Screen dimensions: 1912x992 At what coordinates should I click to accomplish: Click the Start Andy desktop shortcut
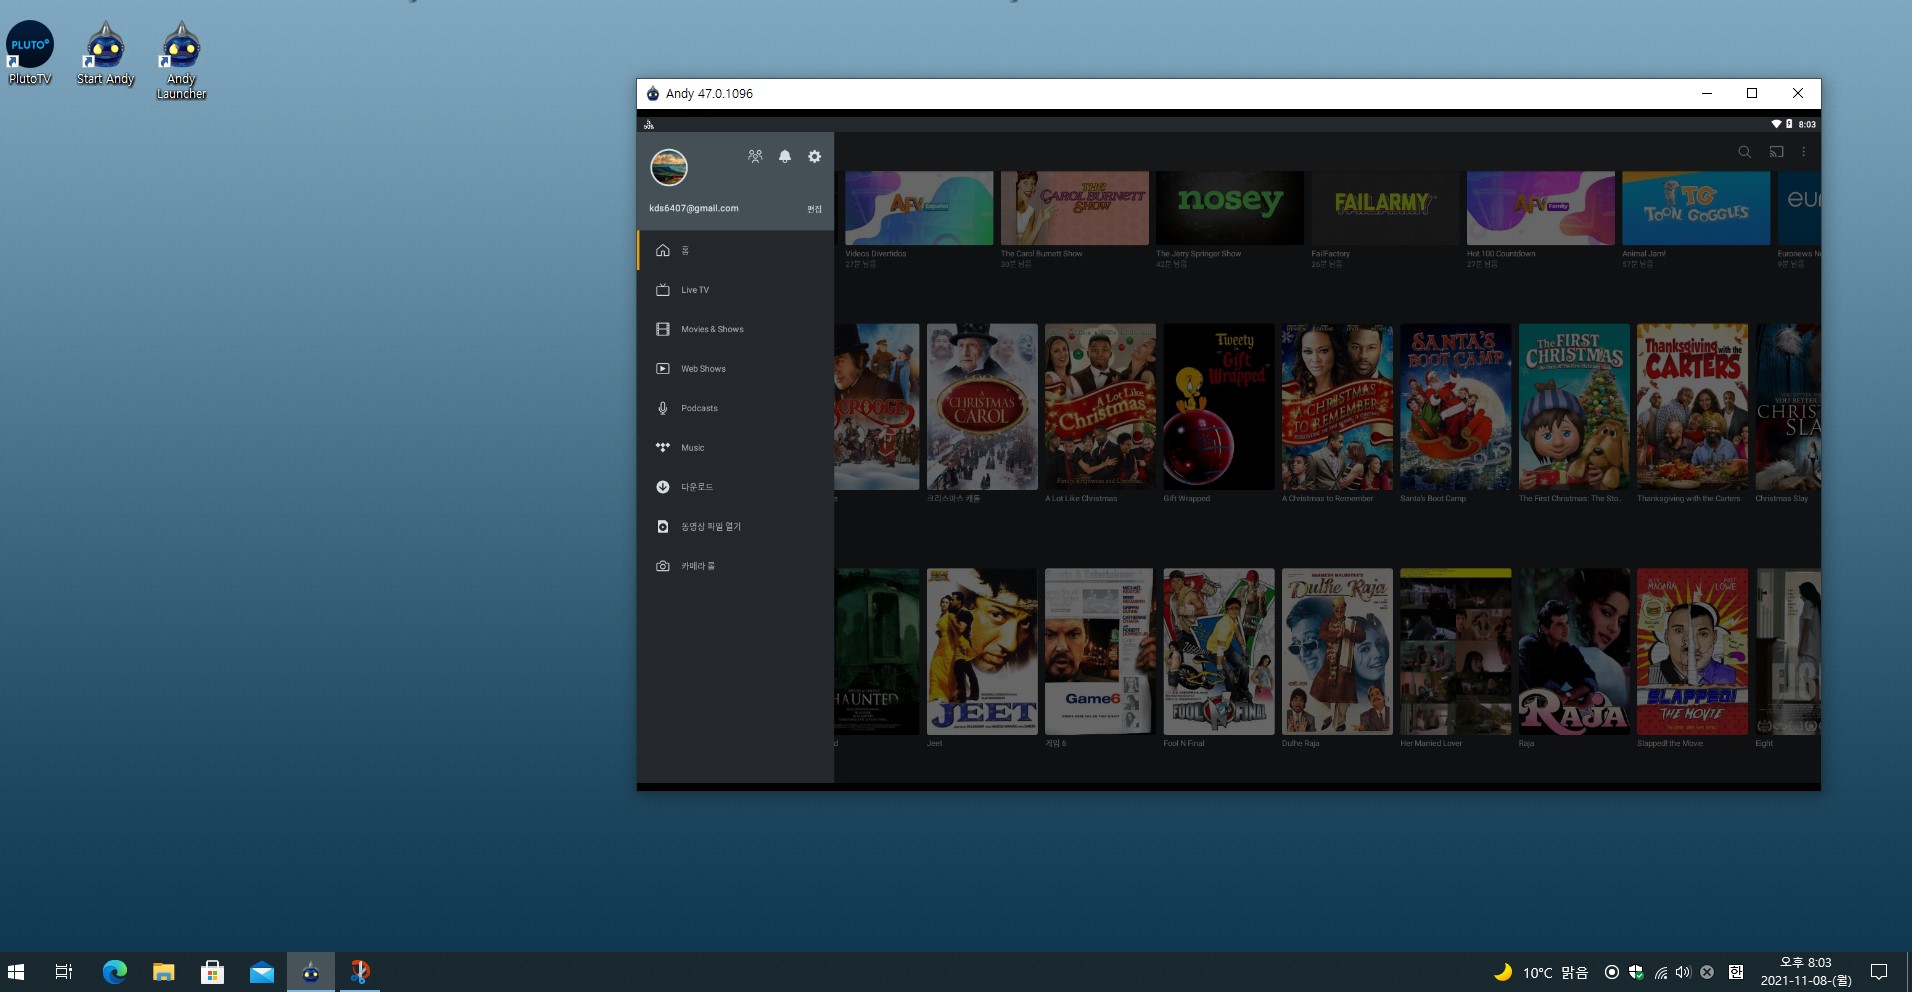[105, 53]
